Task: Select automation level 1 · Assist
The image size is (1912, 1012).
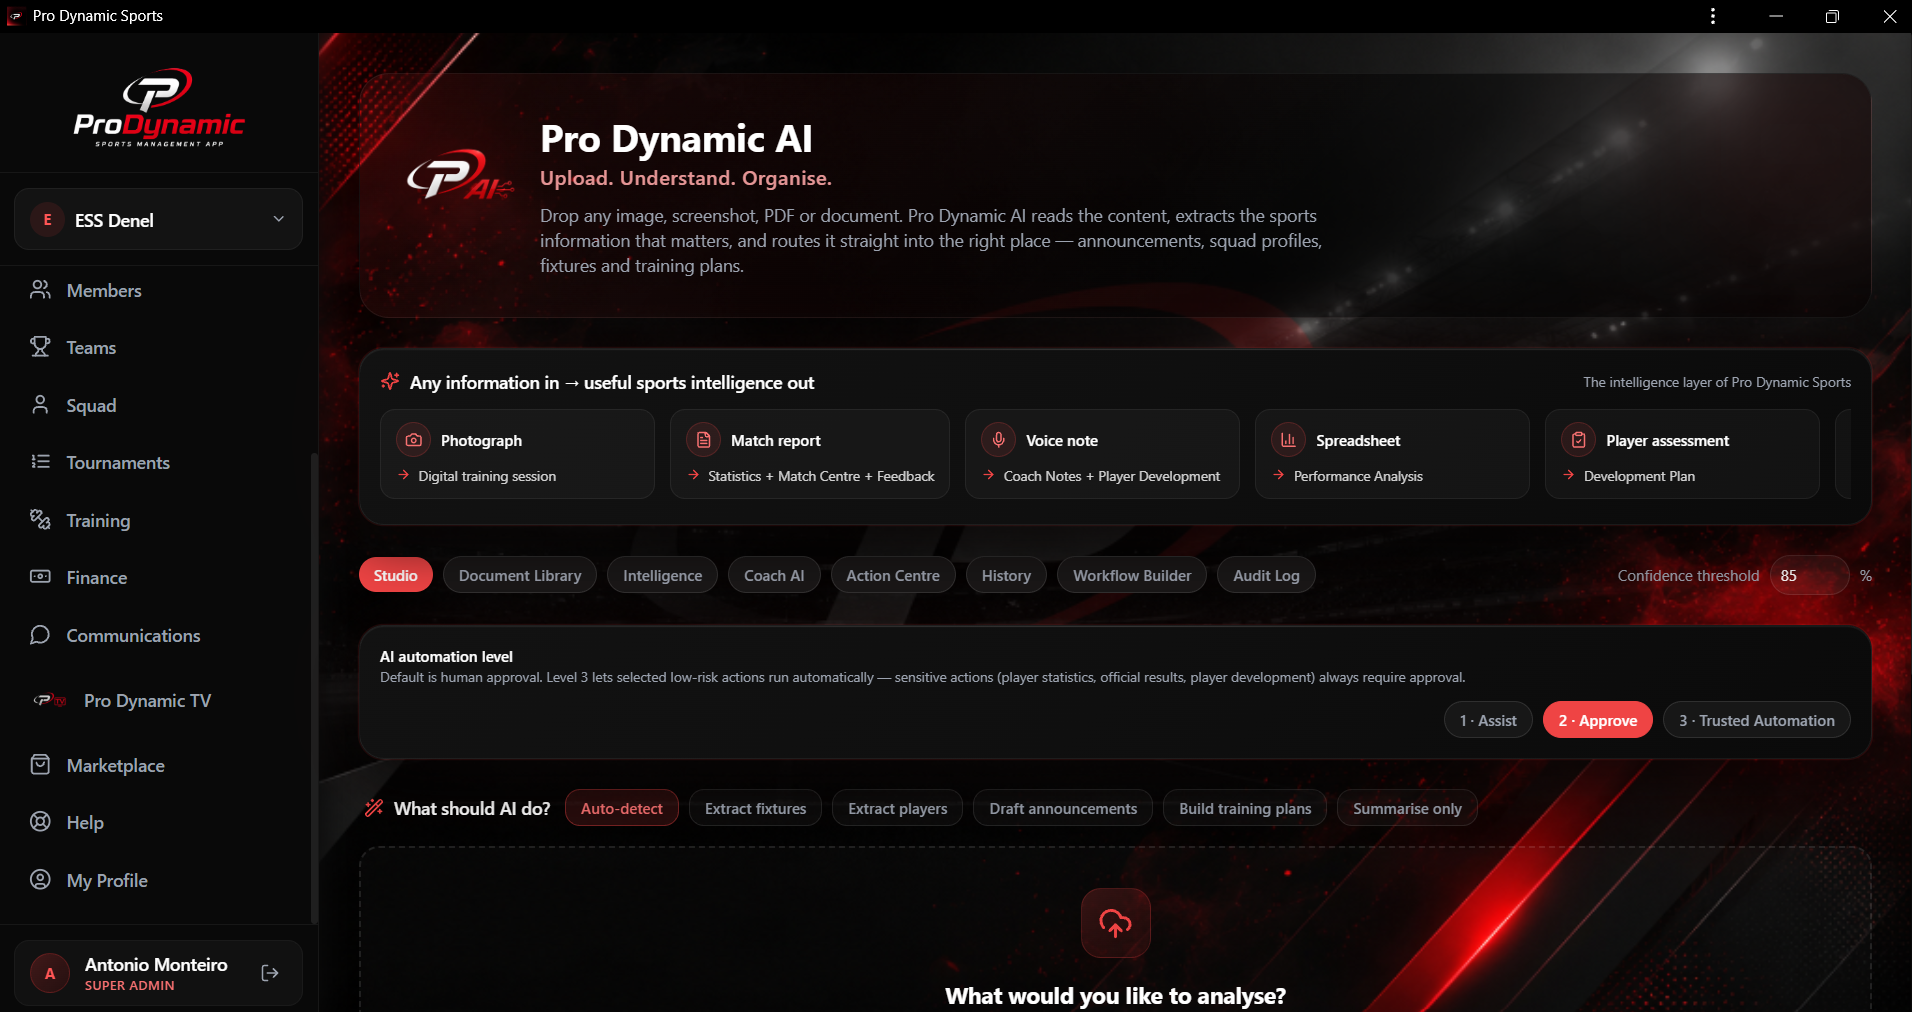Action: tap(1488, 720)
